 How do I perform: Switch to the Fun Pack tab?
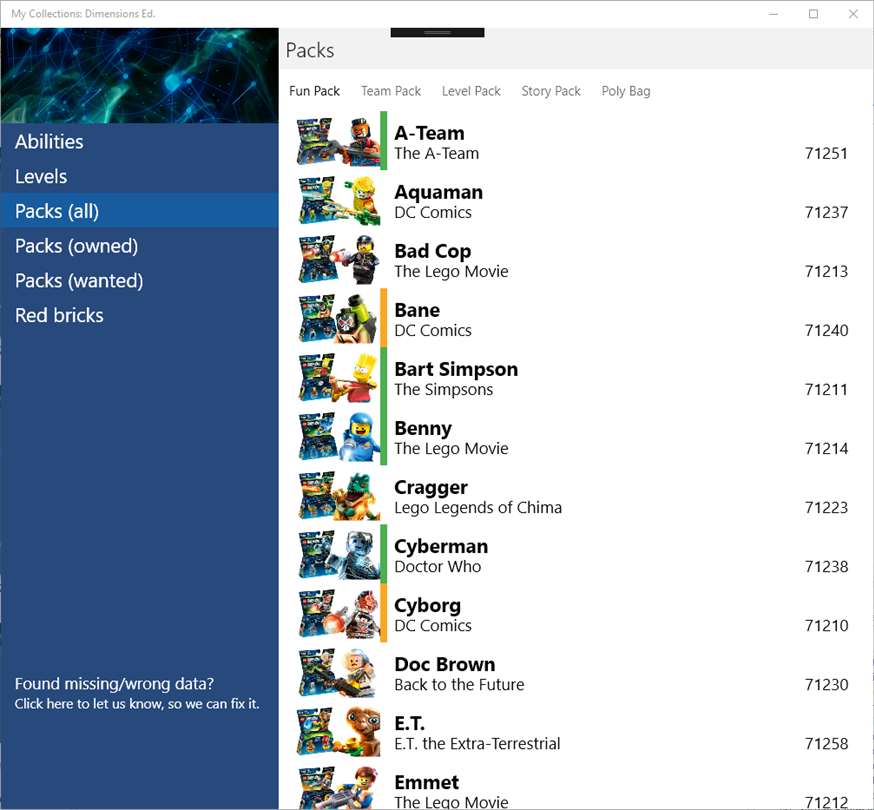point(314,91)
